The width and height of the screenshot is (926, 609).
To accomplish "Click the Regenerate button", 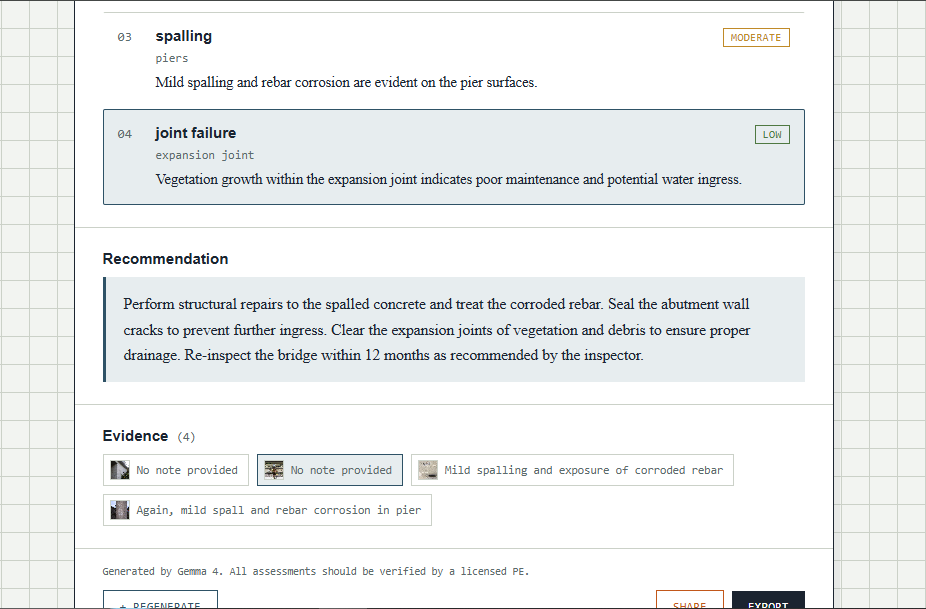I will click(x=160, y=600).
